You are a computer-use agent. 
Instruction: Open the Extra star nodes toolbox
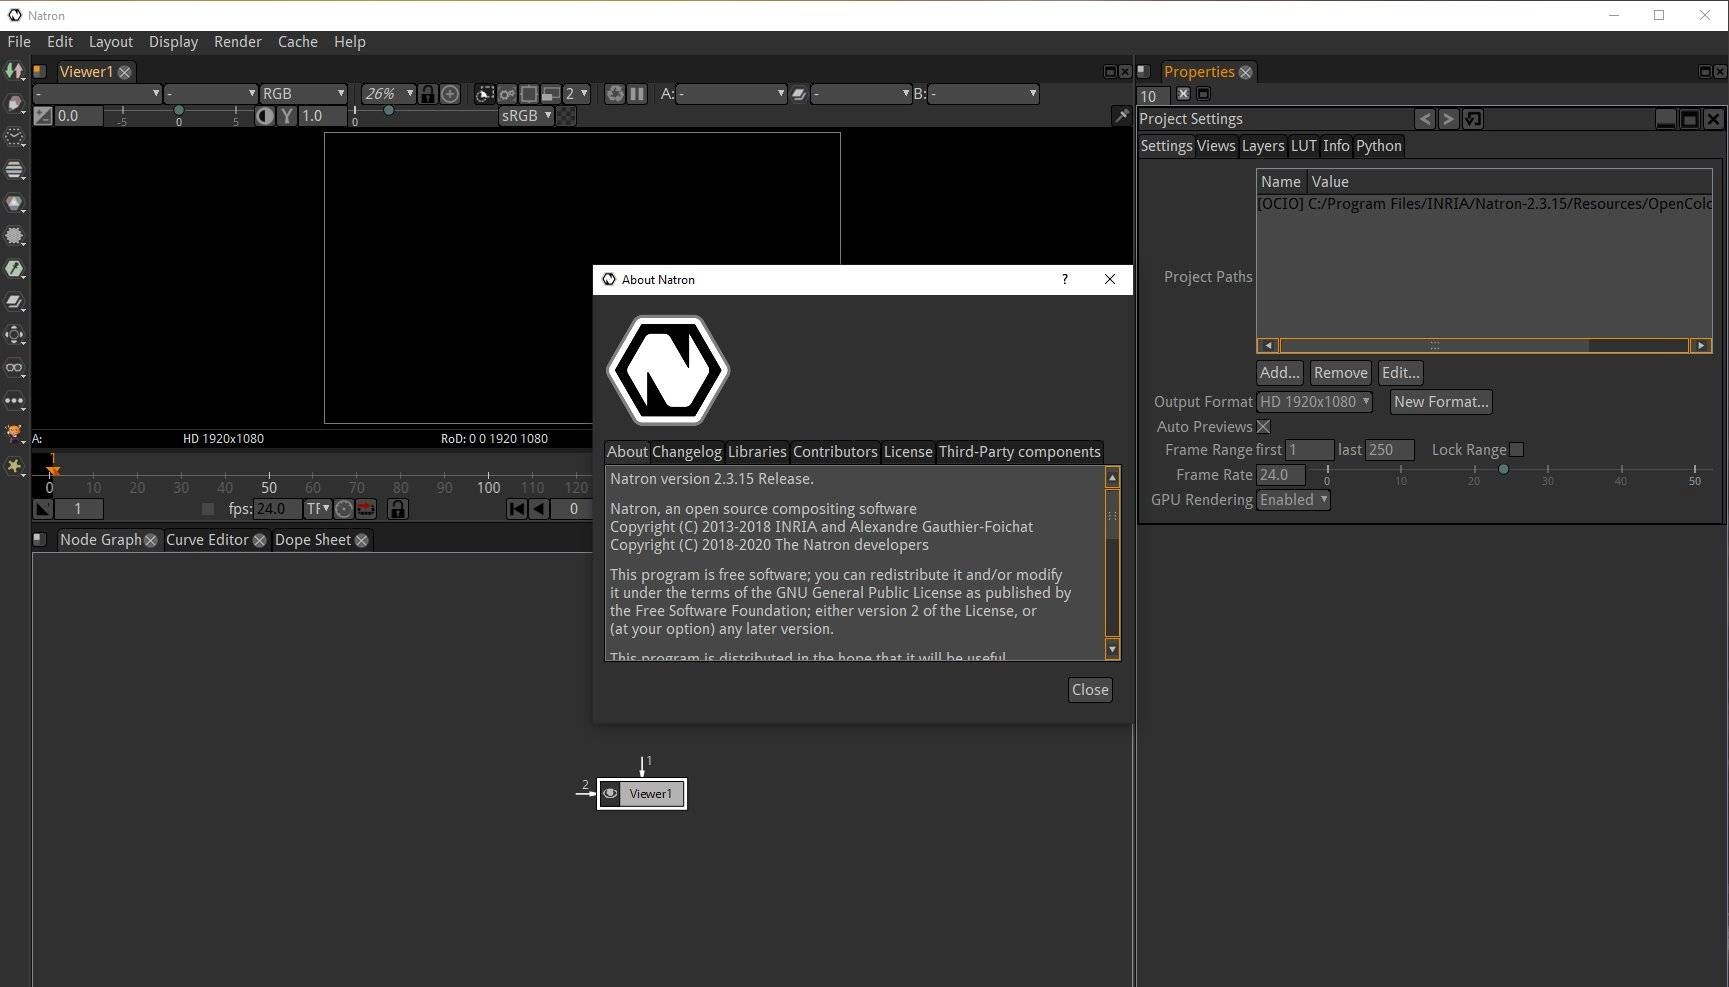point(14,467)
